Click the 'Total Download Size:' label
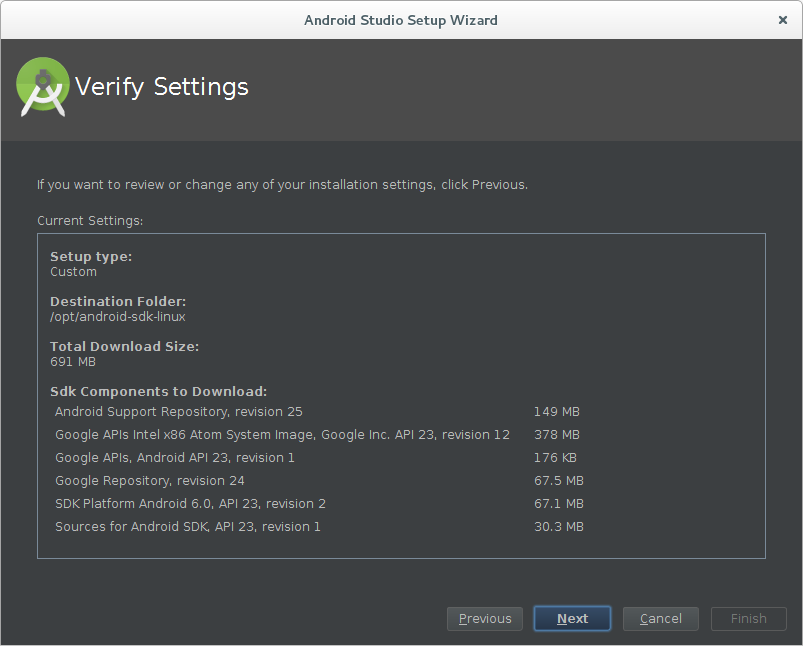Viewport: 803px width, 646px height. tap(124, 346)
